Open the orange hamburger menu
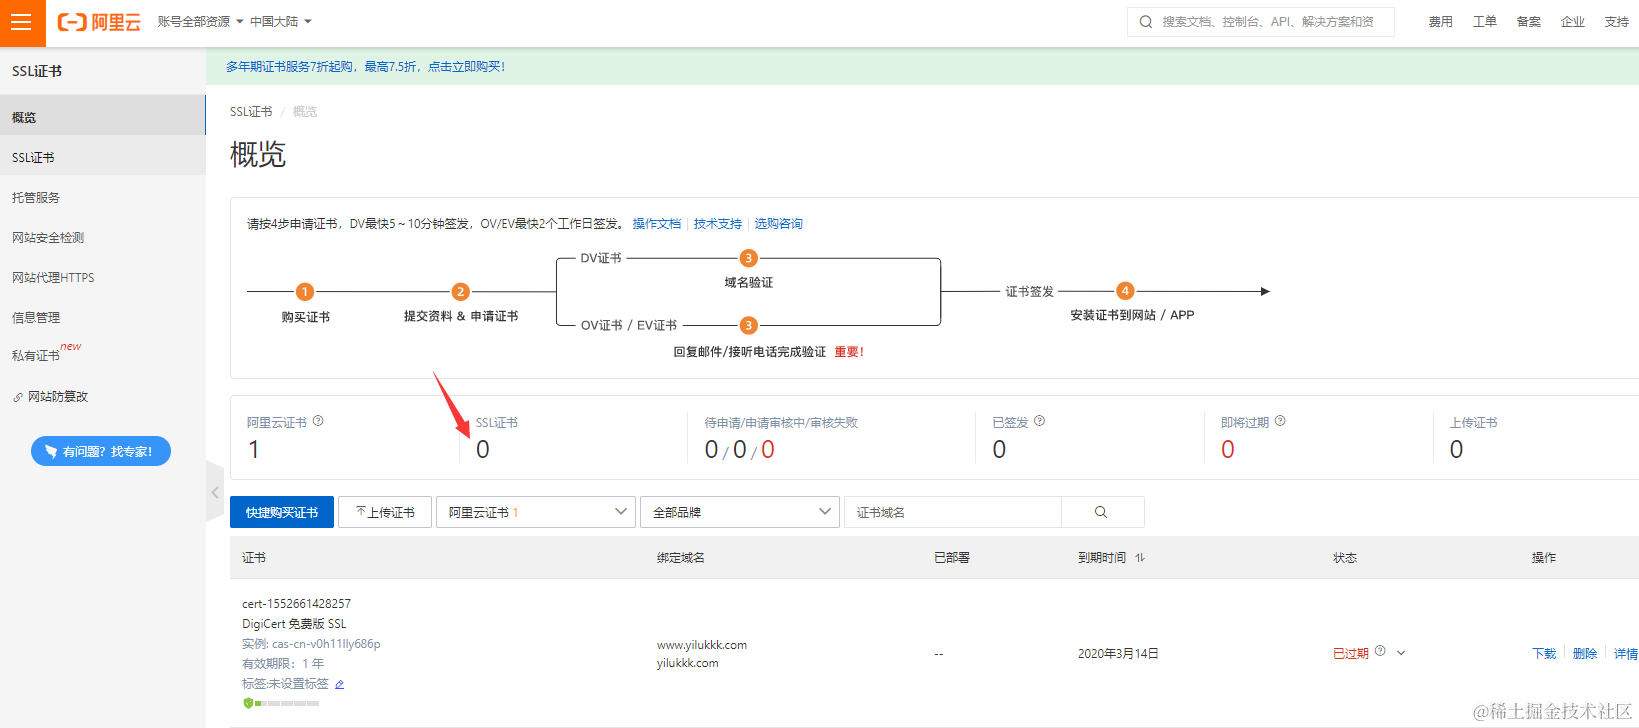 (22, 22)
